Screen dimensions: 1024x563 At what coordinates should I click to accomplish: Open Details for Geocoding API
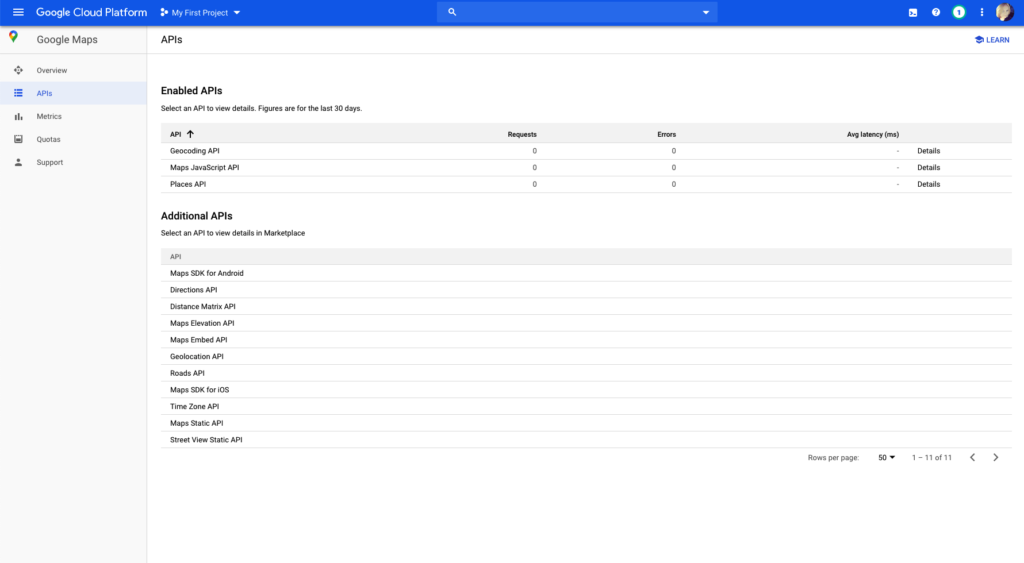928,151
